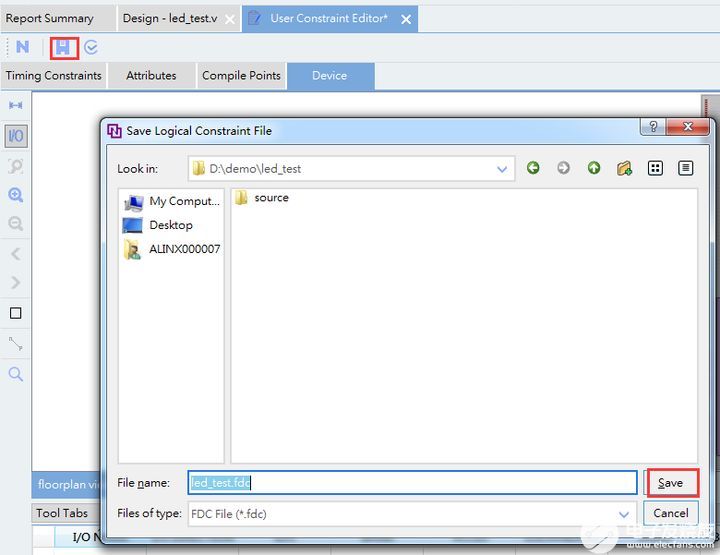This screenshot has height=555, width=720.
Task: Select the rectangle region tool
Action: pos(16,313)
